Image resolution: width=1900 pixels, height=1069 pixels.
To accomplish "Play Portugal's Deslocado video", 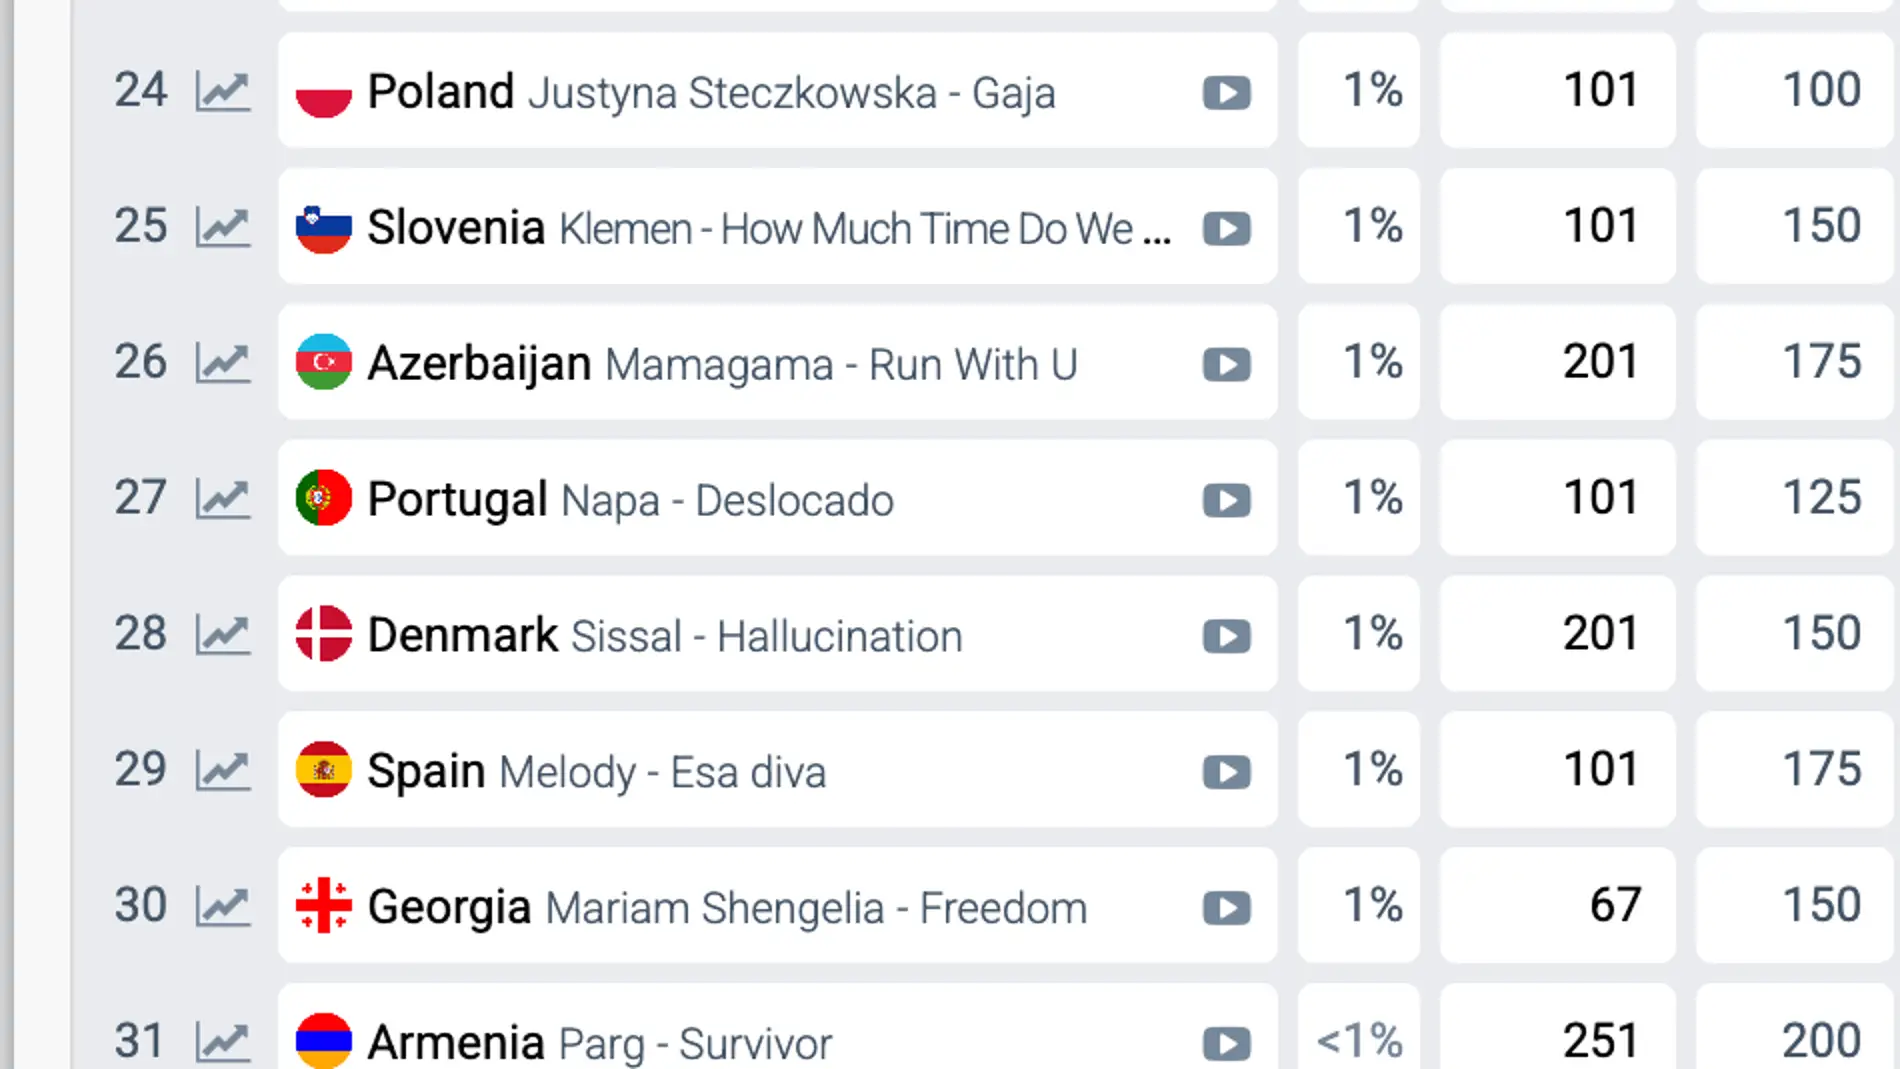I will tap(1226, 500).
